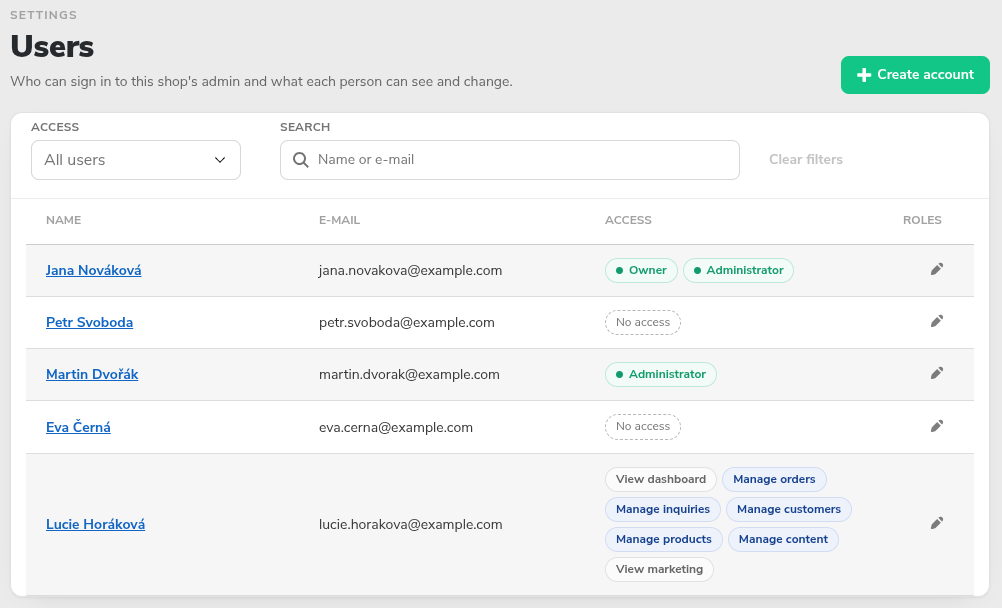The height and width of the screenshot is (608, 1002).
Task: Click the search magnifier icon
Action: 300,160
